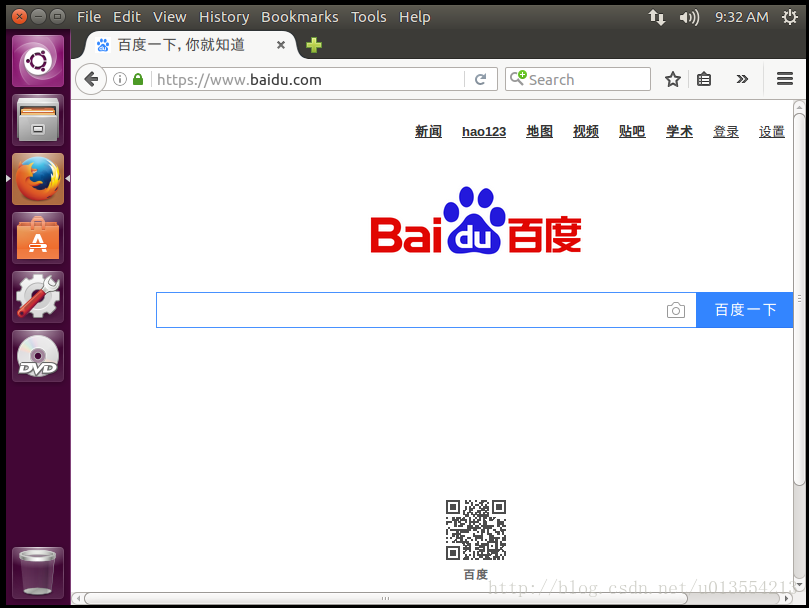Open the hao123 link
The image size is (809, 608).
click(x=484, y=132)
